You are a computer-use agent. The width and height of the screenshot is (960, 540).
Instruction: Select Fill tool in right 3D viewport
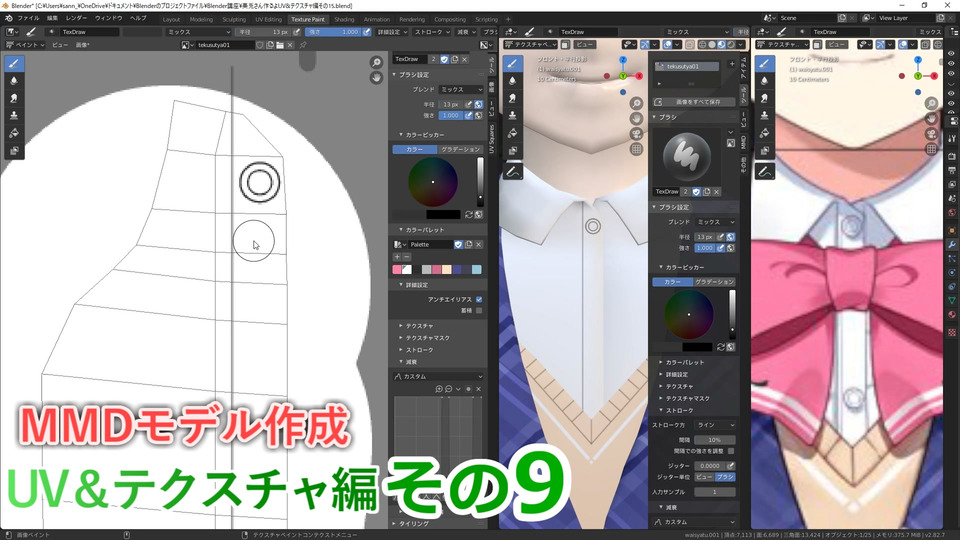click(764, 133)
